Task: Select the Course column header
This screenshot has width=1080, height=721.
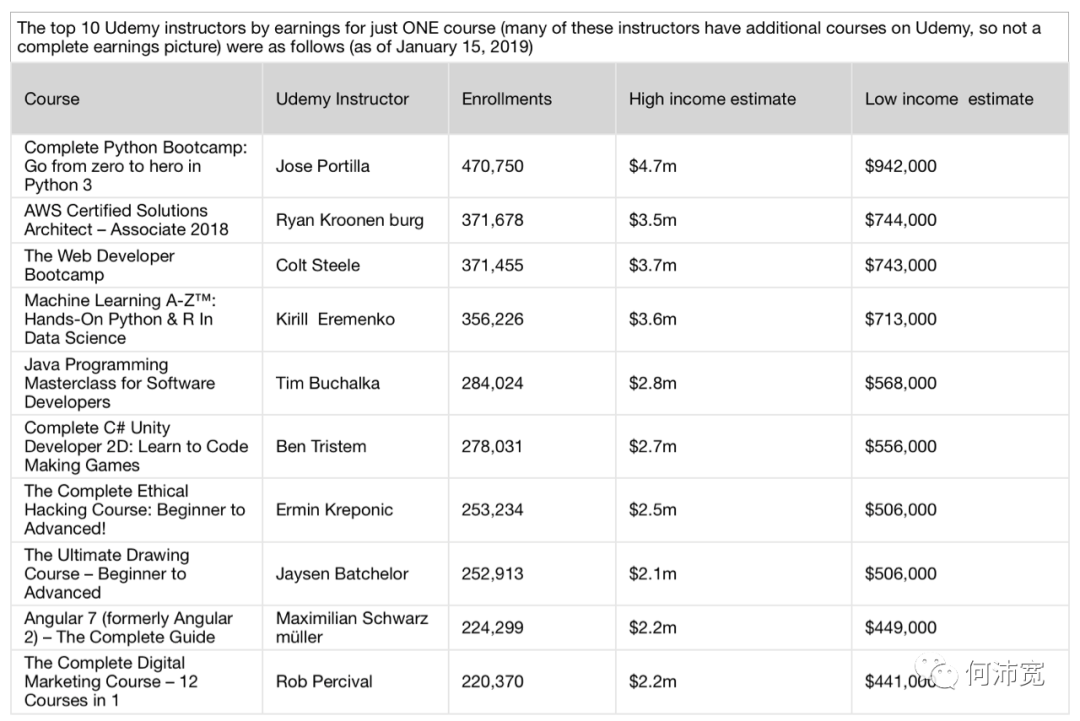Action: point(52,99)
